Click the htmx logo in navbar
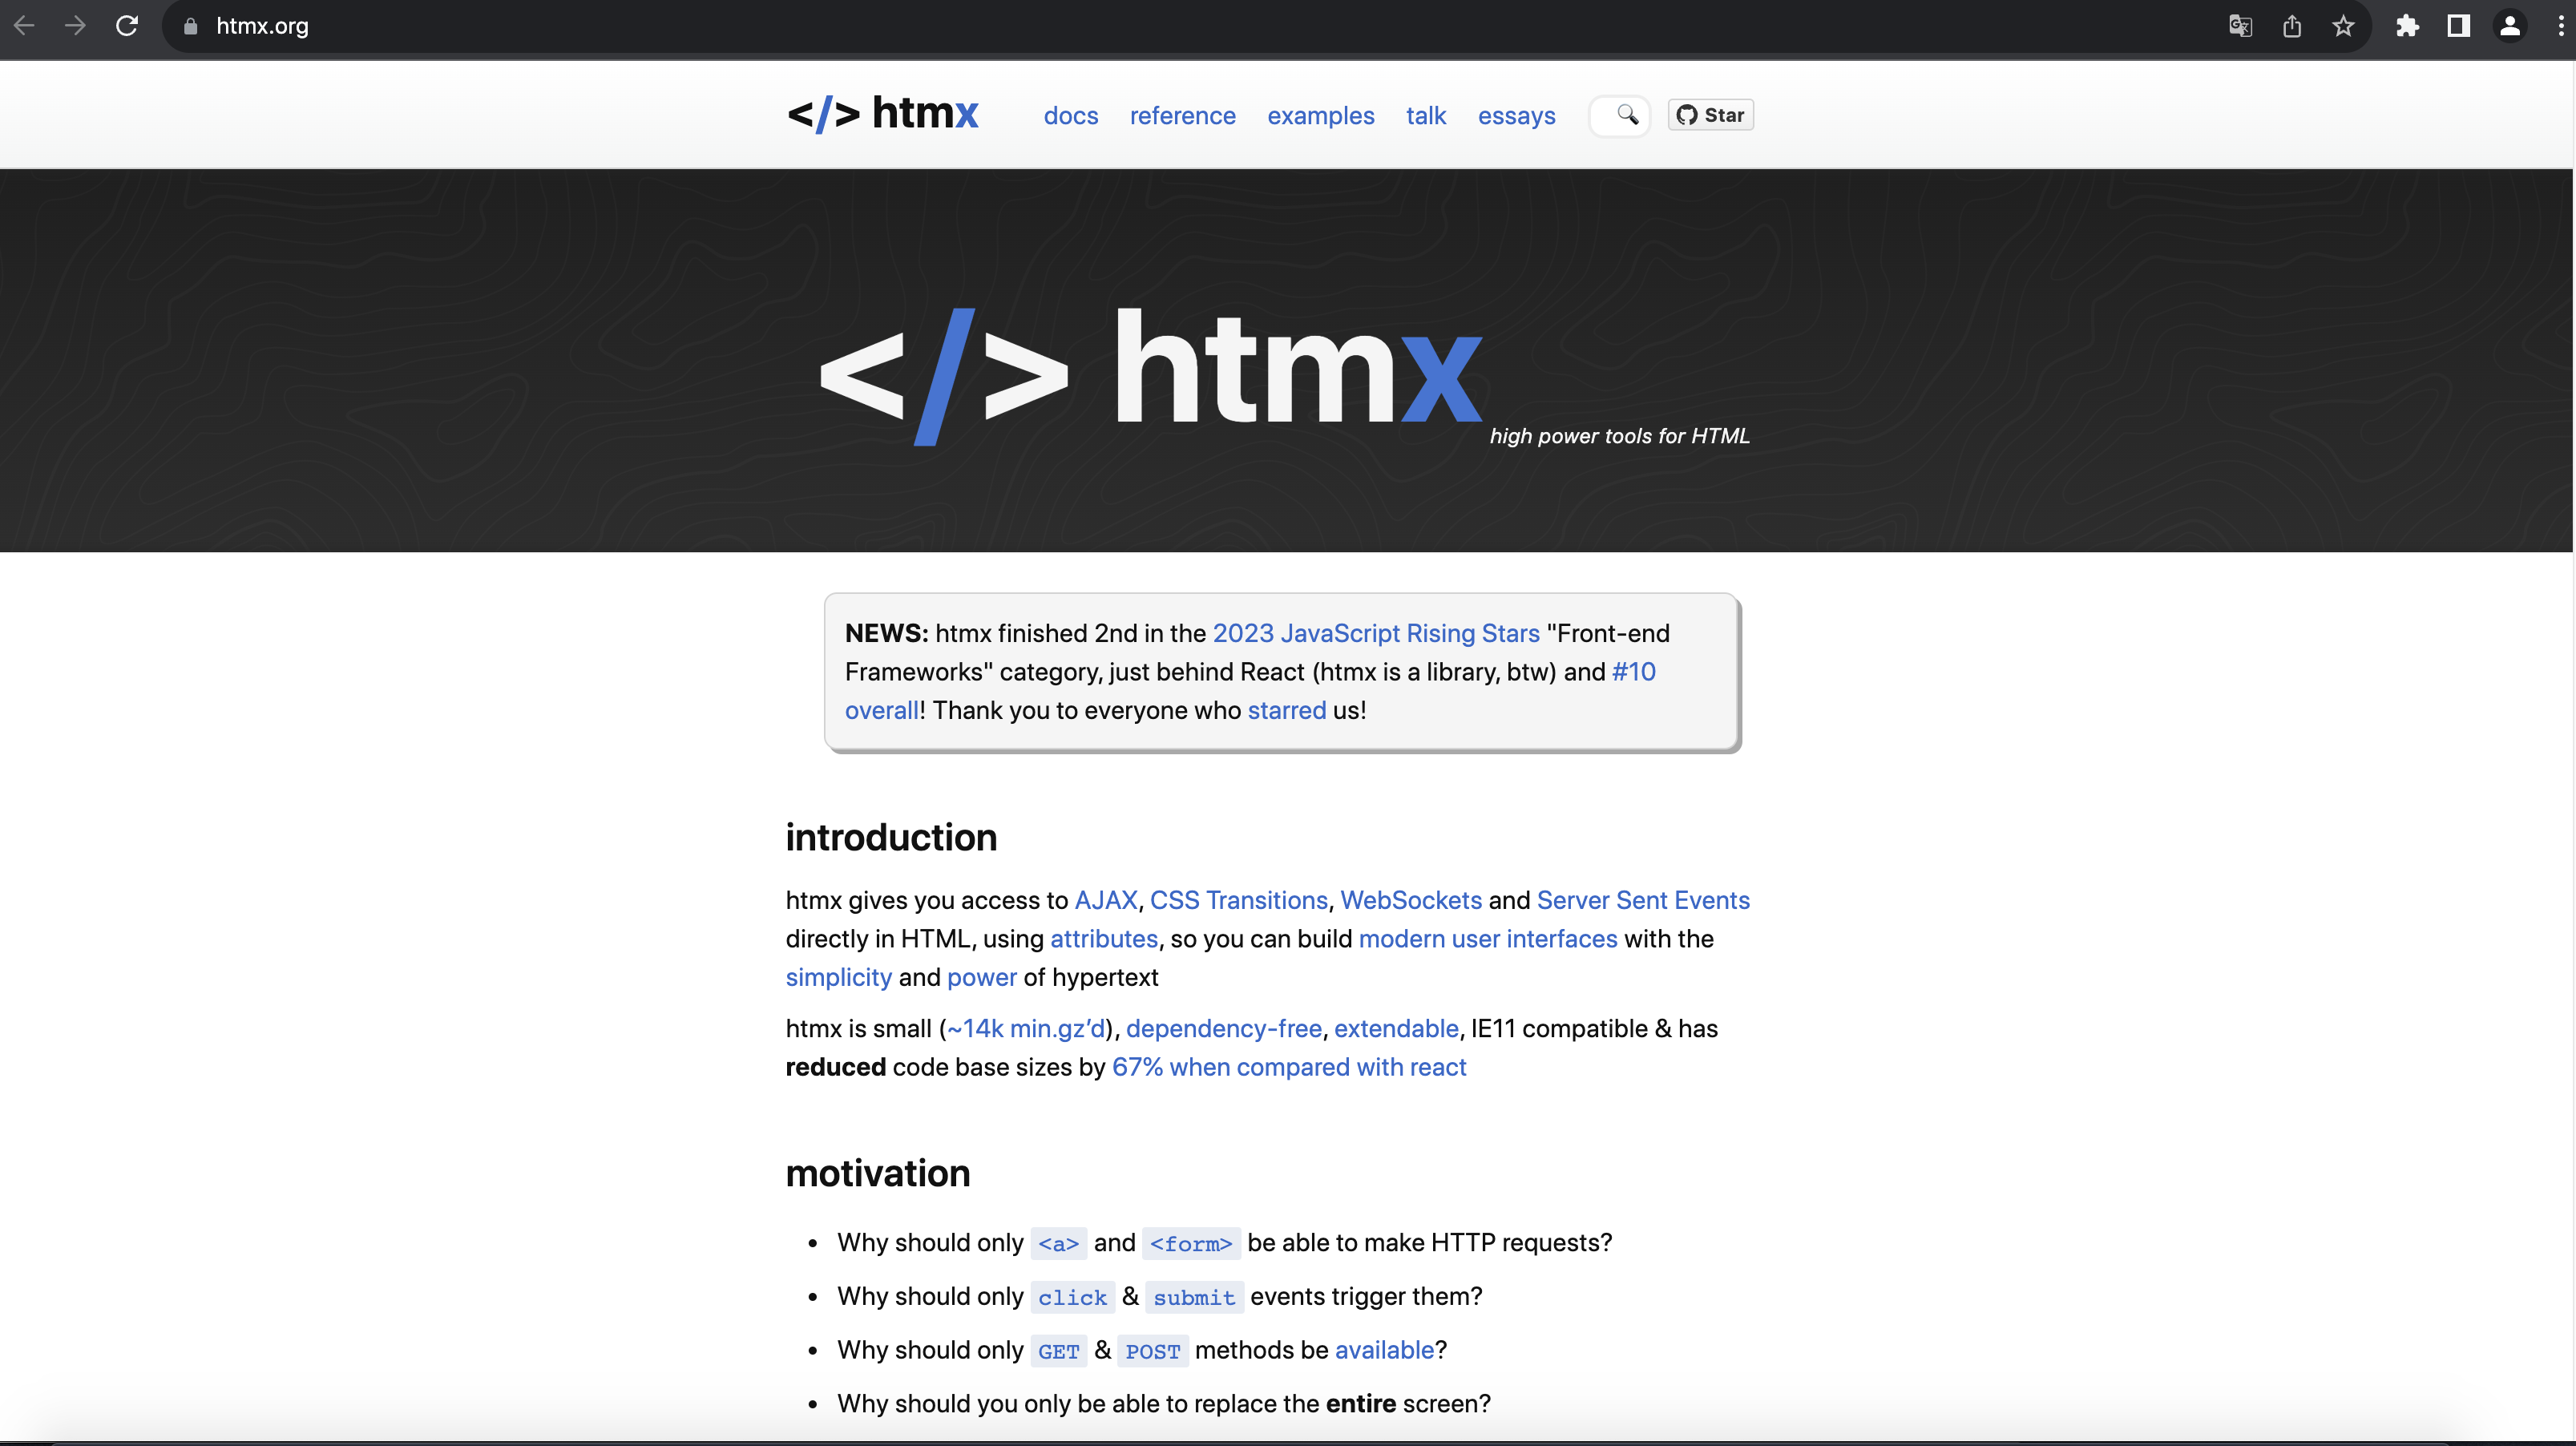The image size is (2576, 1446). click(882, 113)
